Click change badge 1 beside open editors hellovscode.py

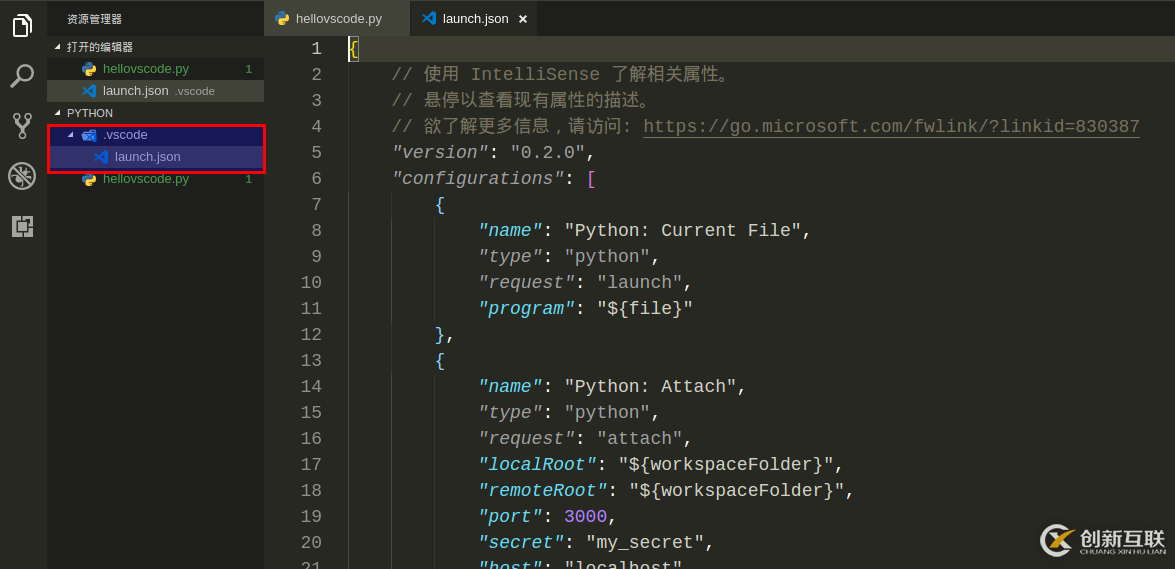pos(249,69)
